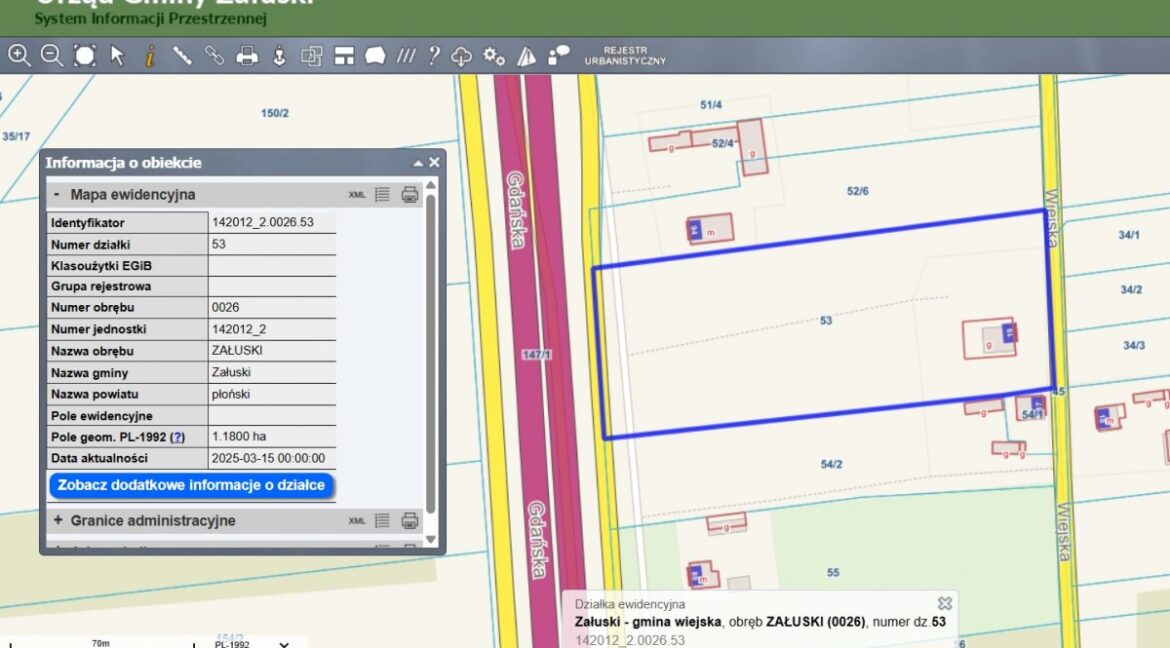Click parcel label 51/4 on the map

[x=711, y=105]
